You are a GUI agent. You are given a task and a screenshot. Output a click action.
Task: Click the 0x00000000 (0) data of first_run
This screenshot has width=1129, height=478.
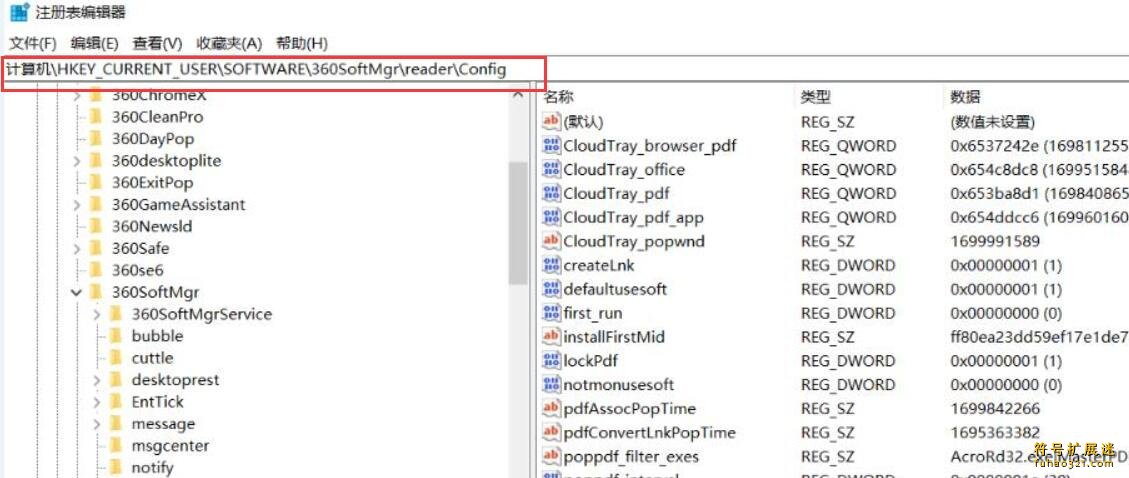[1006, 312]
